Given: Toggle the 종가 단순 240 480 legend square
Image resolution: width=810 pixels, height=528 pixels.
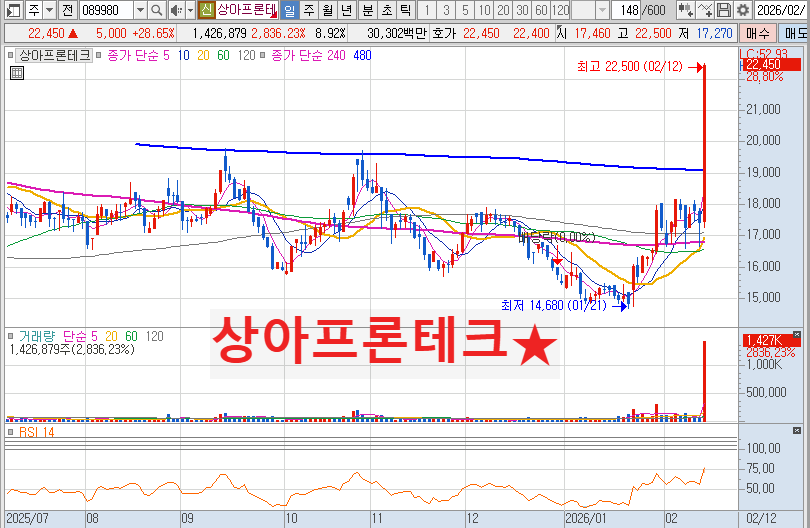Looking at the screenshot, I should point(262,55).
